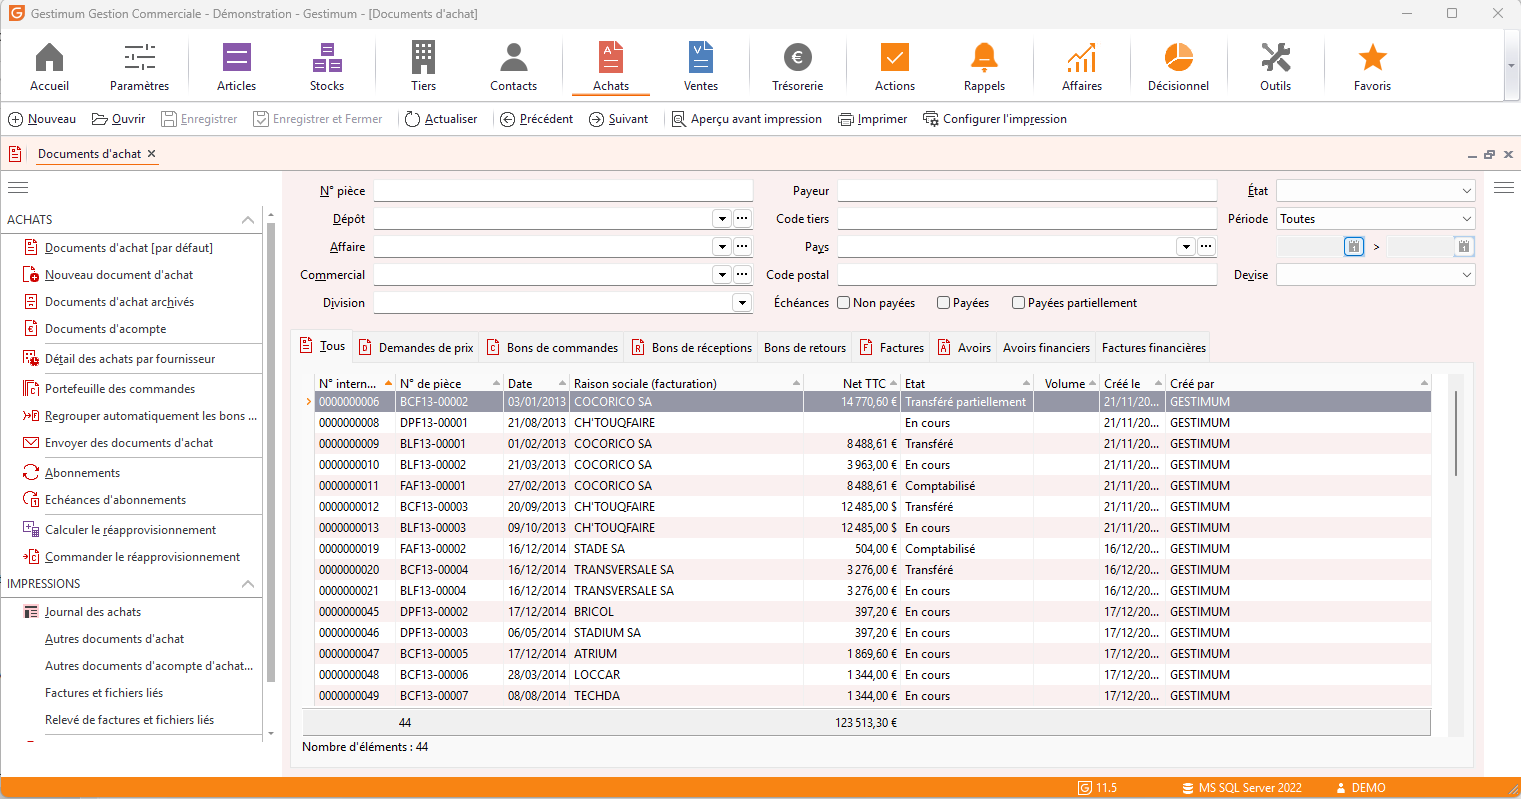This screenshot has width=1521, height=799.
Task: Open the Décisionnel analytics module
Action: point(1179,67)
